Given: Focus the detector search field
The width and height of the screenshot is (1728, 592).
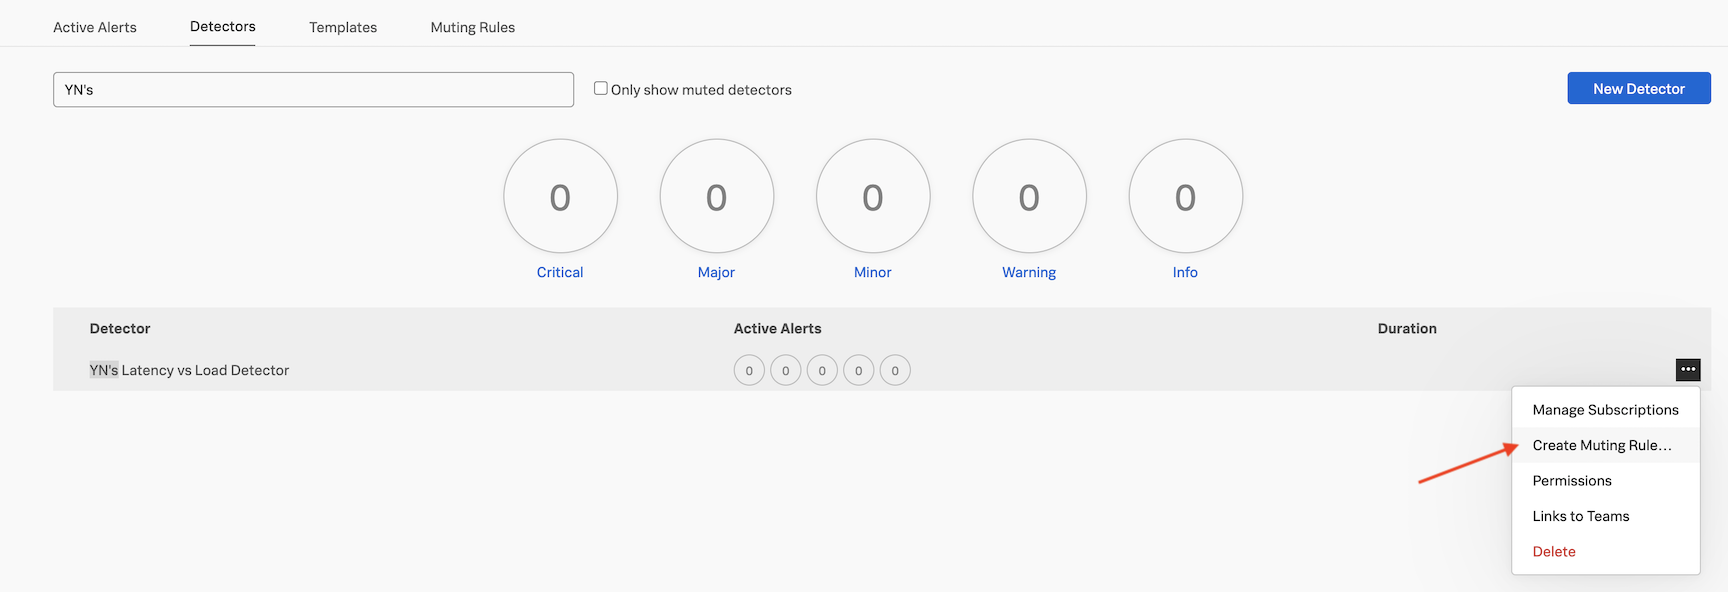Looking at the screenshot, I should 313,90.
